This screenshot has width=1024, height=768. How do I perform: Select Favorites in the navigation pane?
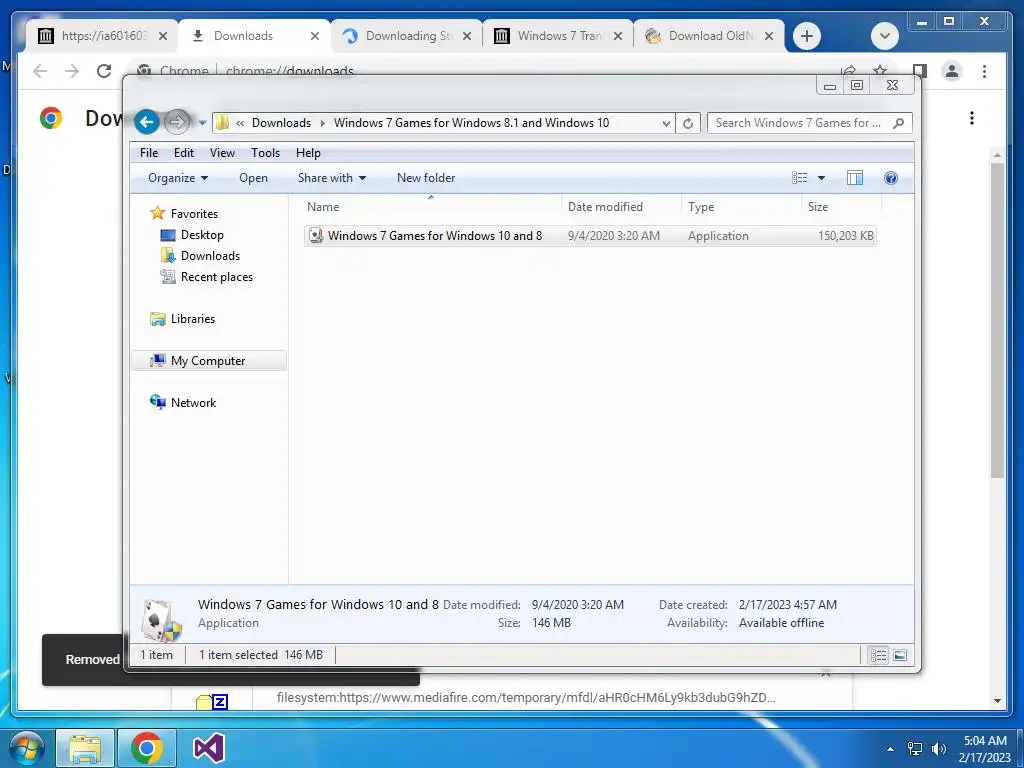click(x=194, y=214)
